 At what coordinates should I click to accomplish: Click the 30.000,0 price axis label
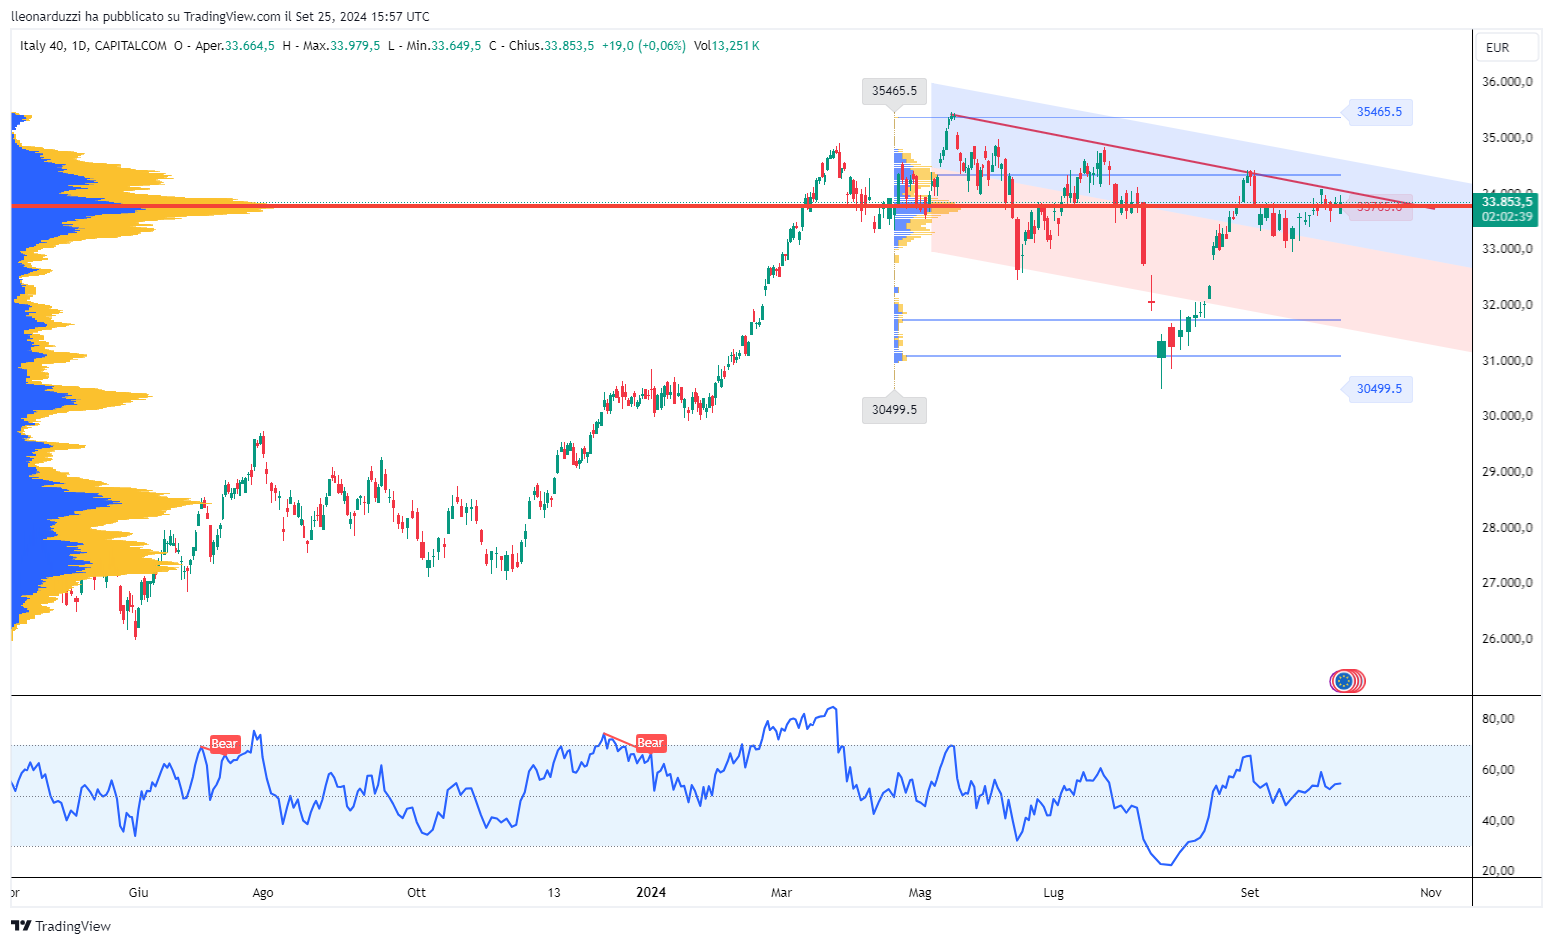[x=1507, y=416]
